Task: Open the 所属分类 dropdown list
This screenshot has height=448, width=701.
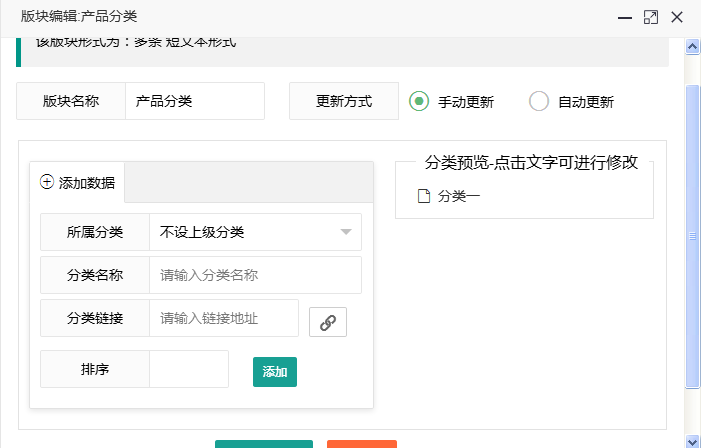Action: point(255,232)
